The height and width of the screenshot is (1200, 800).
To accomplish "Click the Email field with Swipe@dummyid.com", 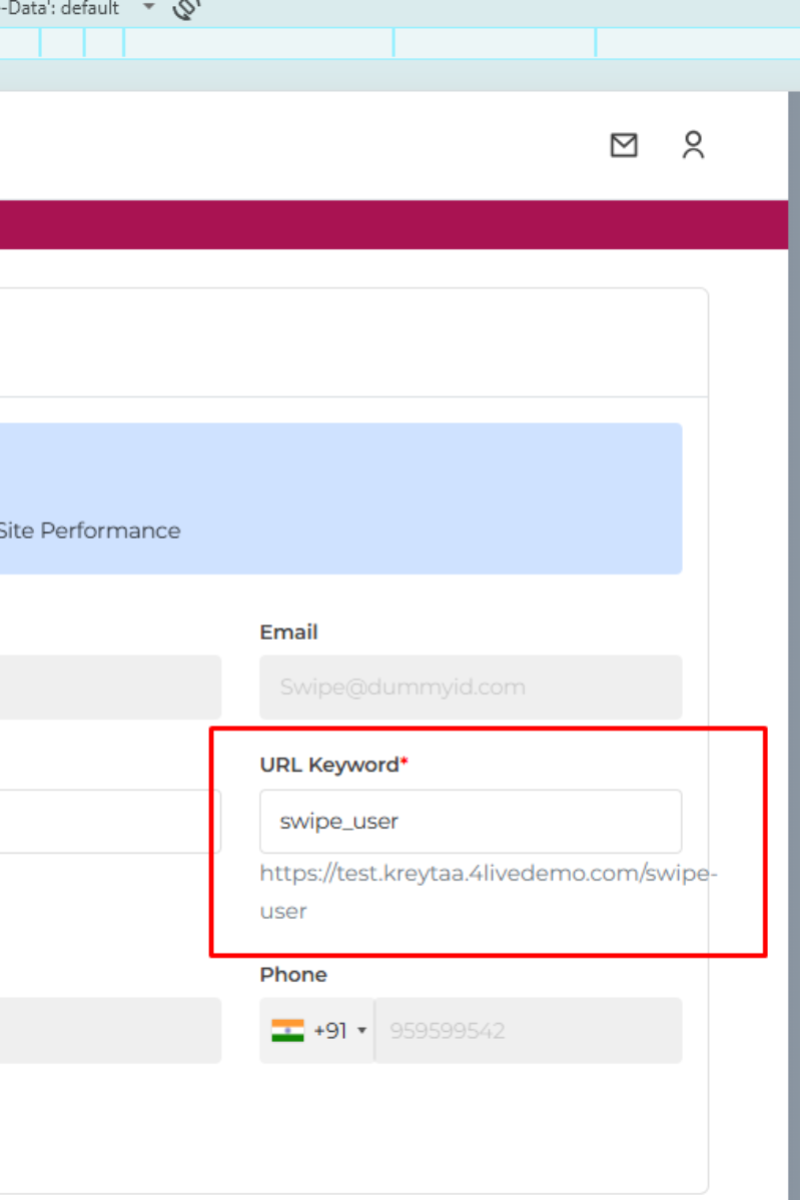I will (470, 687).
